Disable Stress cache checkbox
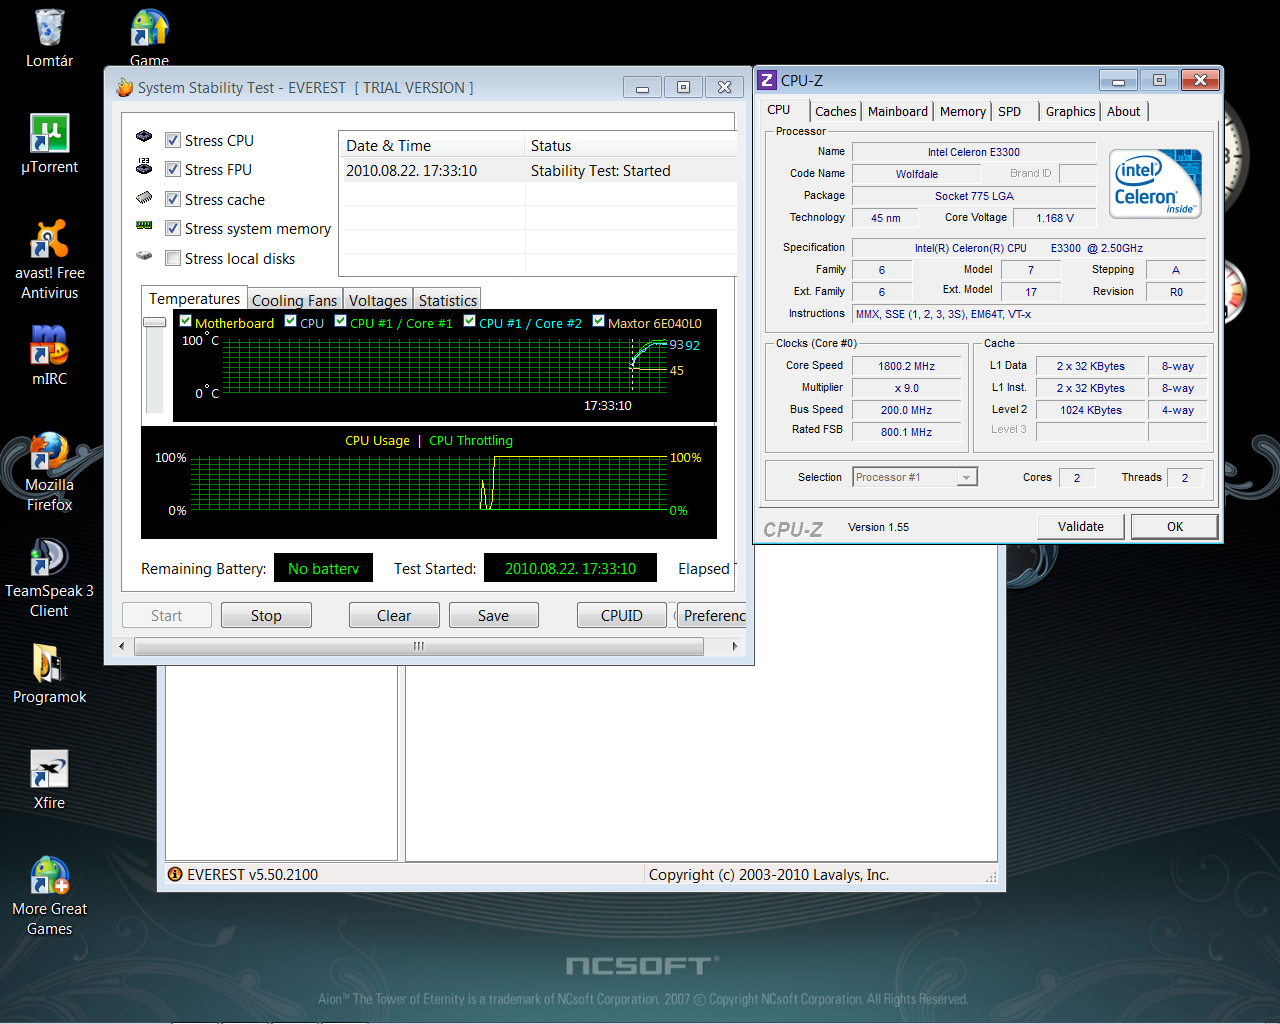Viewport: 1280px width, 1024px height. click(173, 199)
